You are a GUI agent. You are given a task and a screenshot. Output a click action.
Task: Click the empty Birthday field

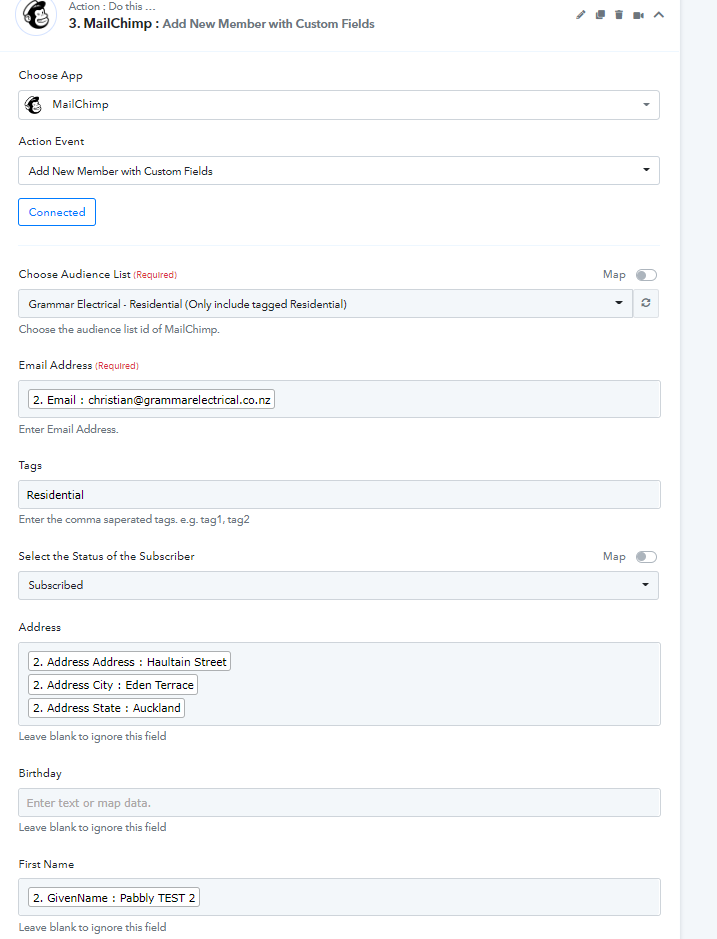pyautogui.click(x=339, y=802)
